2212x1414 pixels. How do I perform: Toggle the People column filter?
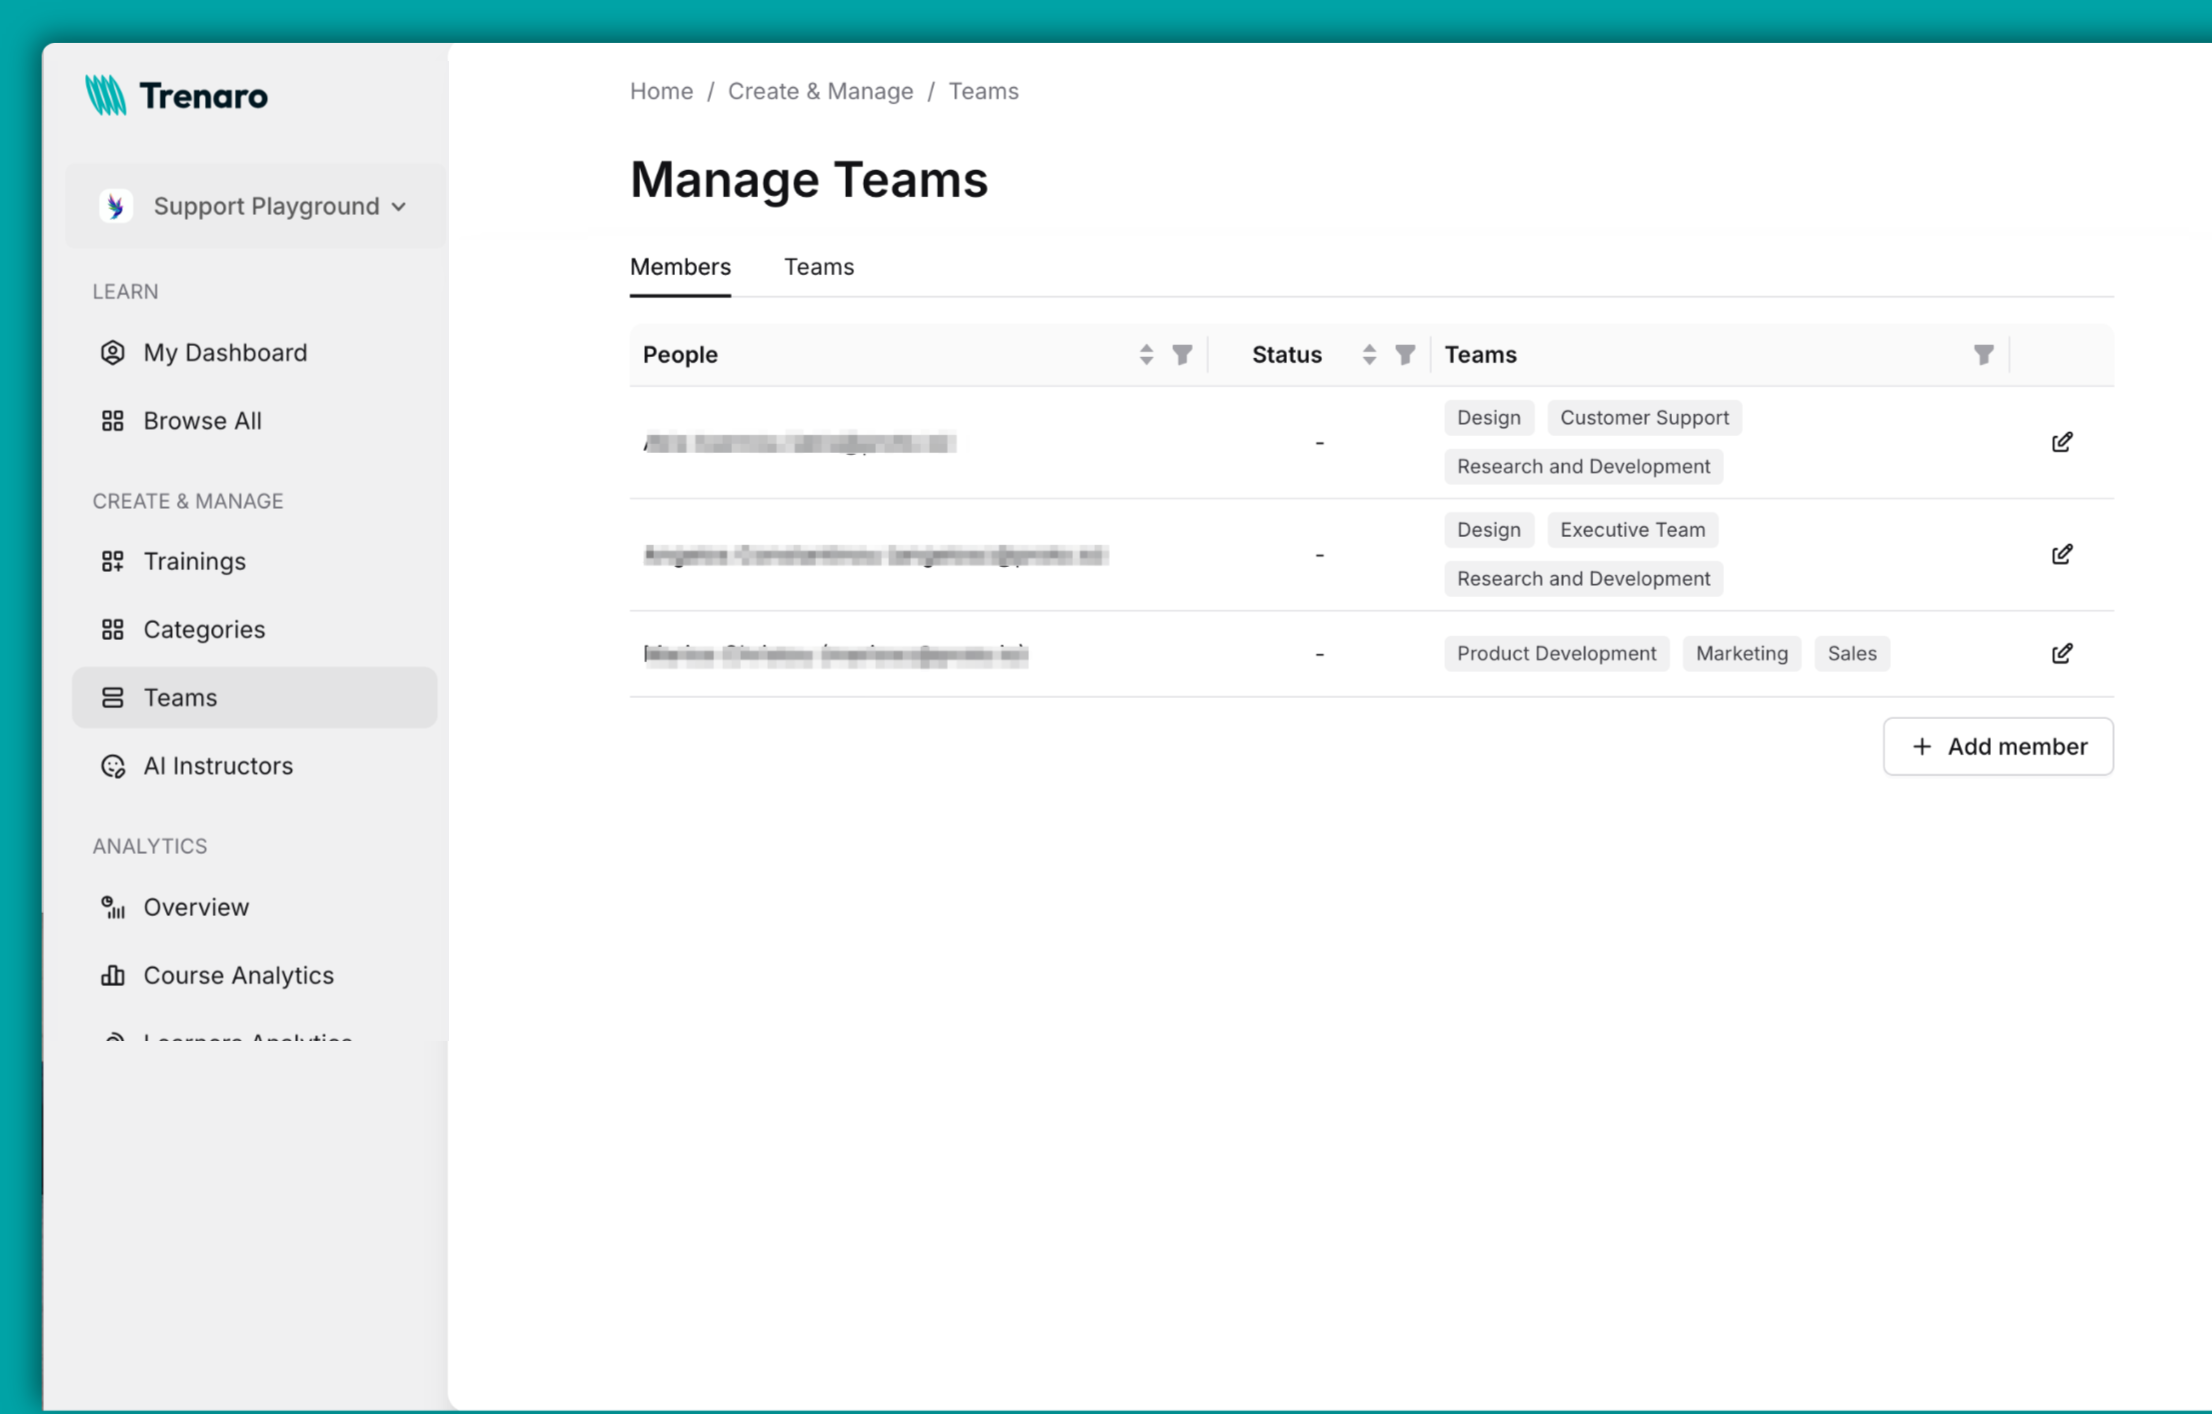[1183, 354]
